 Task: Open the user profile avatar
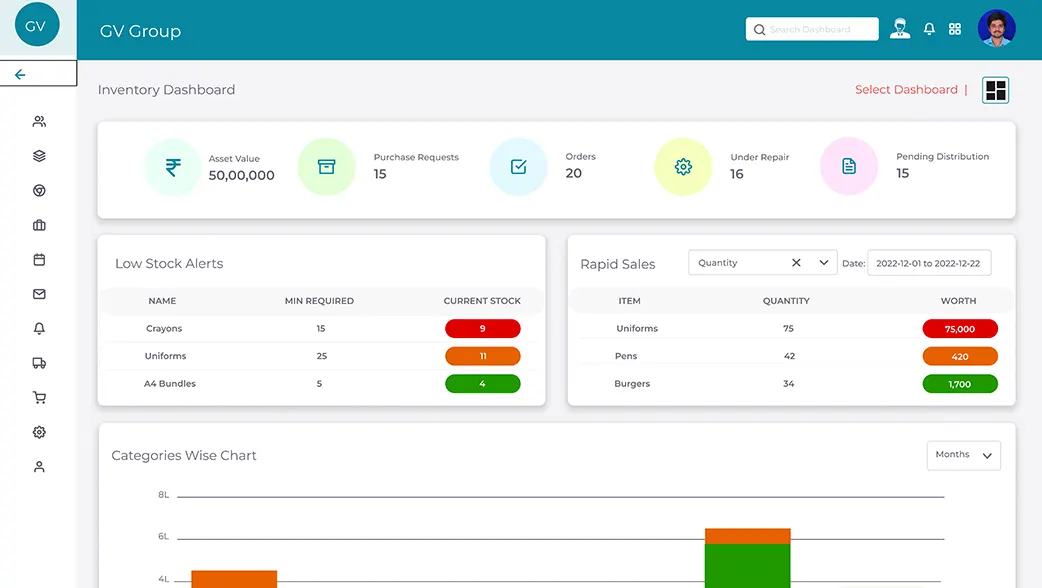click(x=996, y=29)
